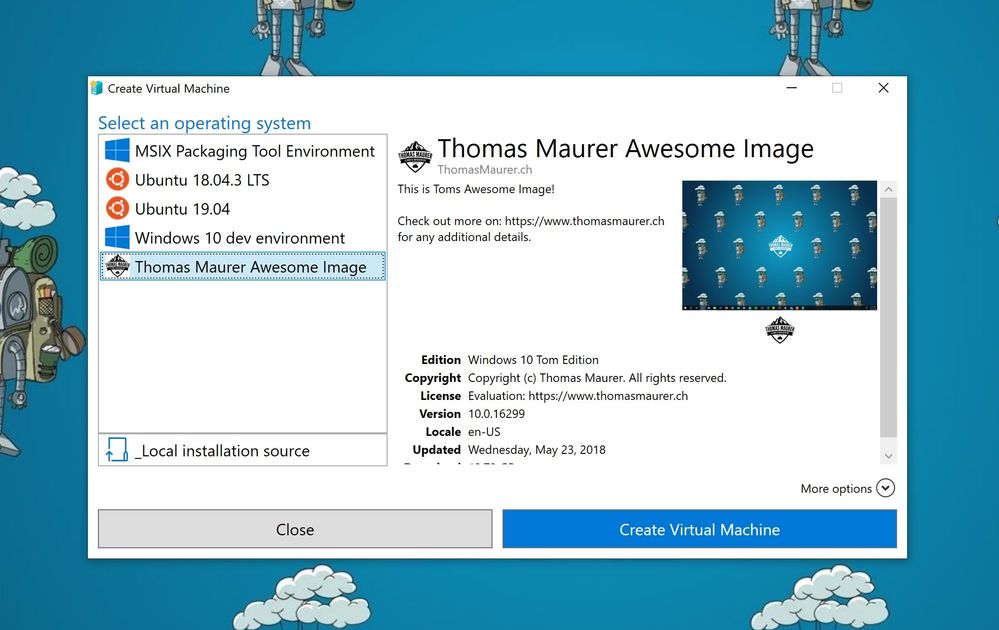Select Thomas Maurer Awesome Image entry
This screenshot has width=999, height=630.
tap(243, 266)
